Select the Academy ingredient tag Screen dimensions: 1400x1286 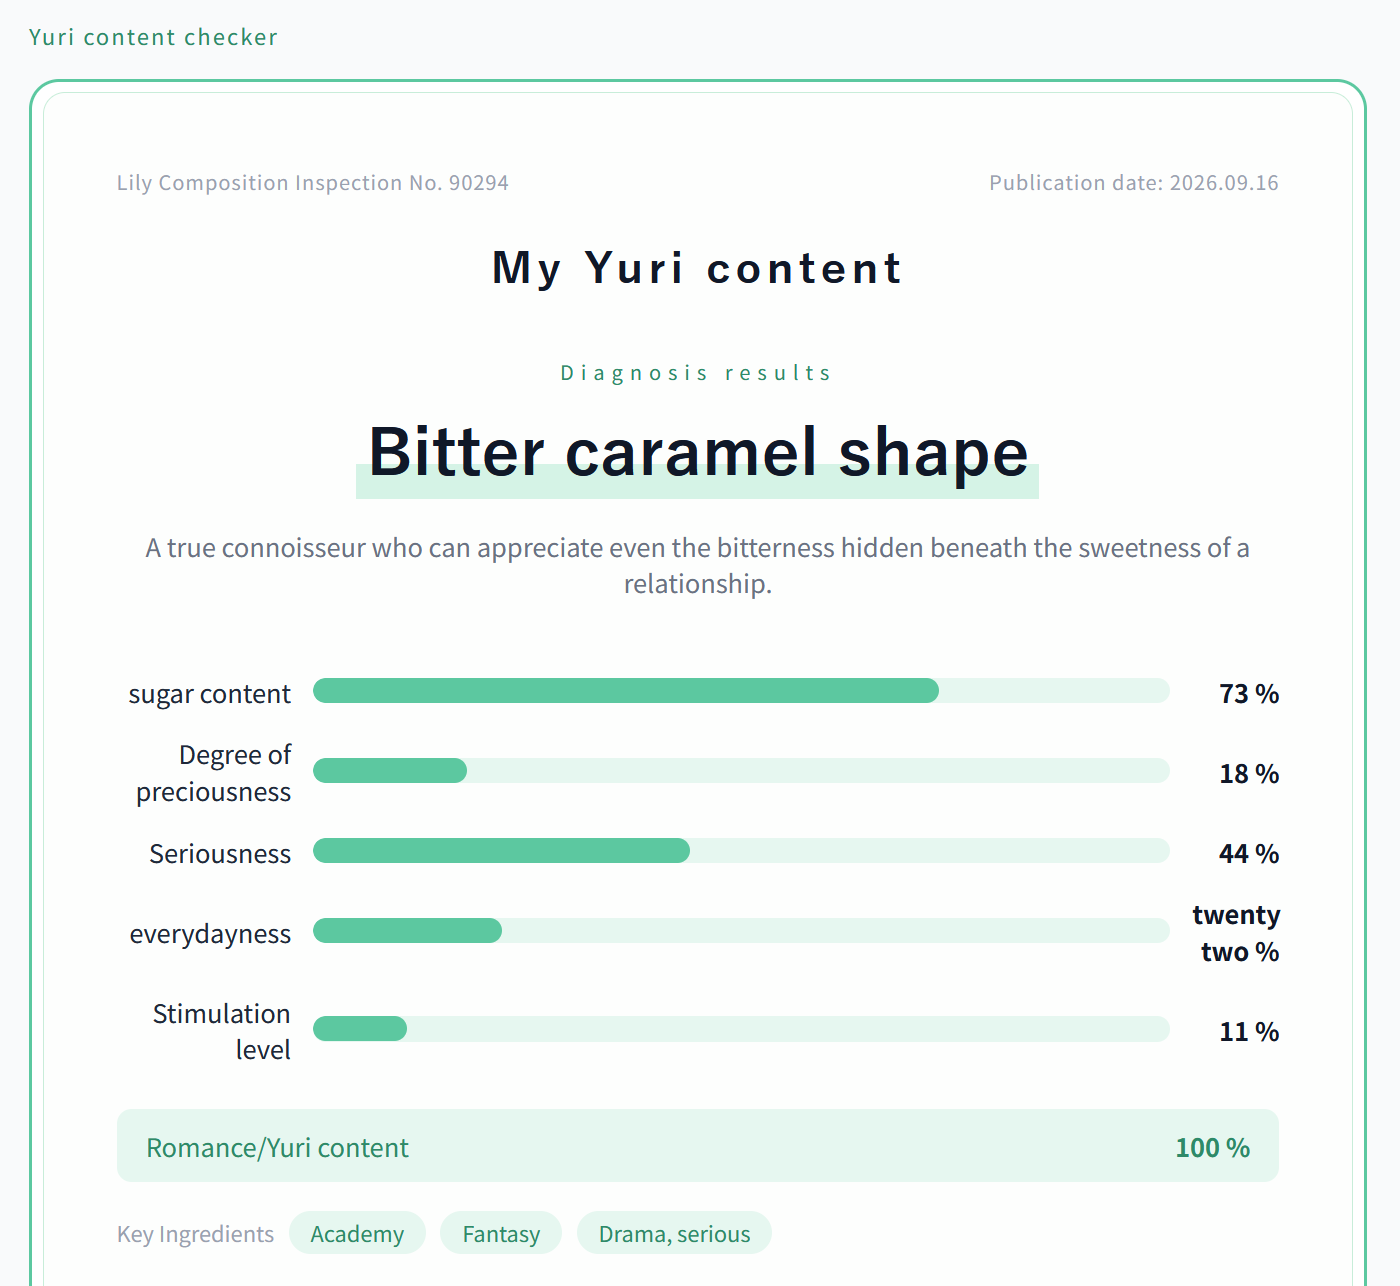click(357, 1233)
